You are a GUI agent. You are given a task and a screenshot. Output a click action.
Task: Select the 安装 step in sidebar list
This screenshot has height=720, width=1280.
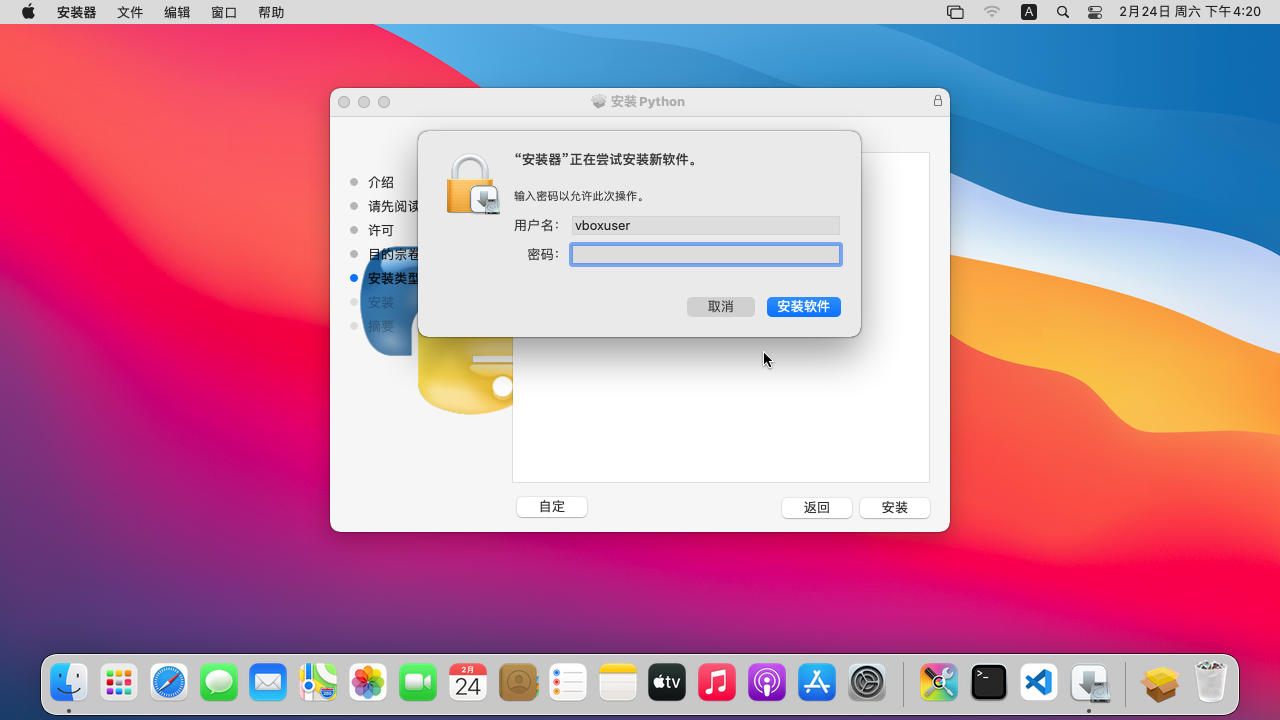(x=381, y=302)
